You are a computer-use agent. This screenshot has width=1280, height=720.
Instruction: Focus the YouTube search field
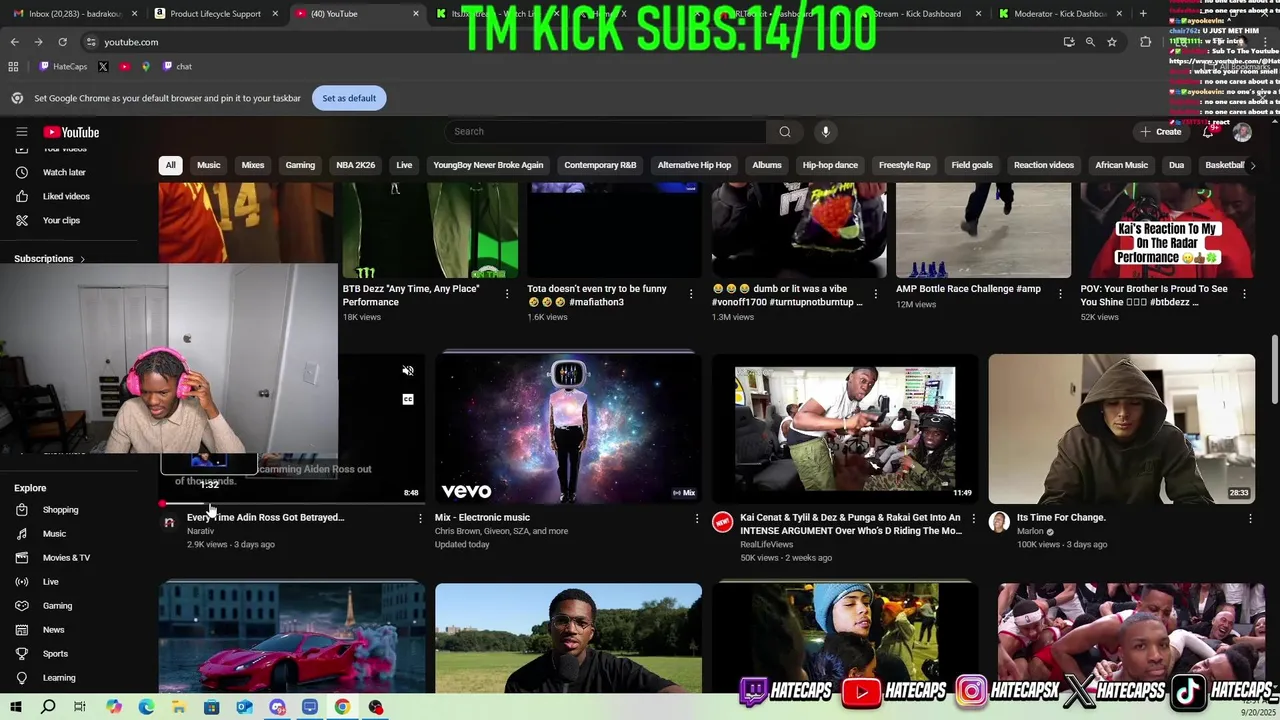click(606, 131)
